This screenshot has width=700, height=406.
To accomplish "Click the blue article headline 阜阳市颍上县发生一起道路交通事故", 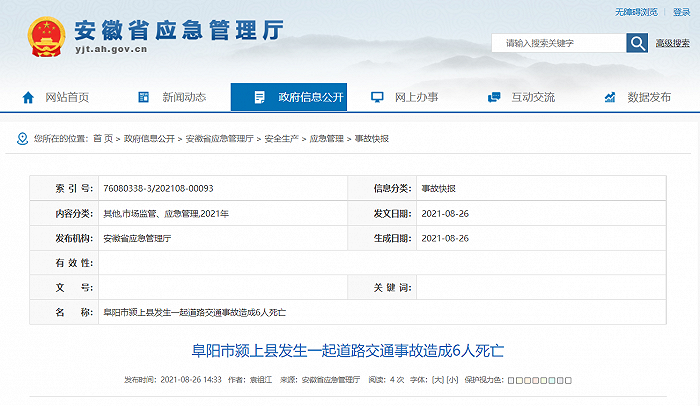I will coord(348,351).
